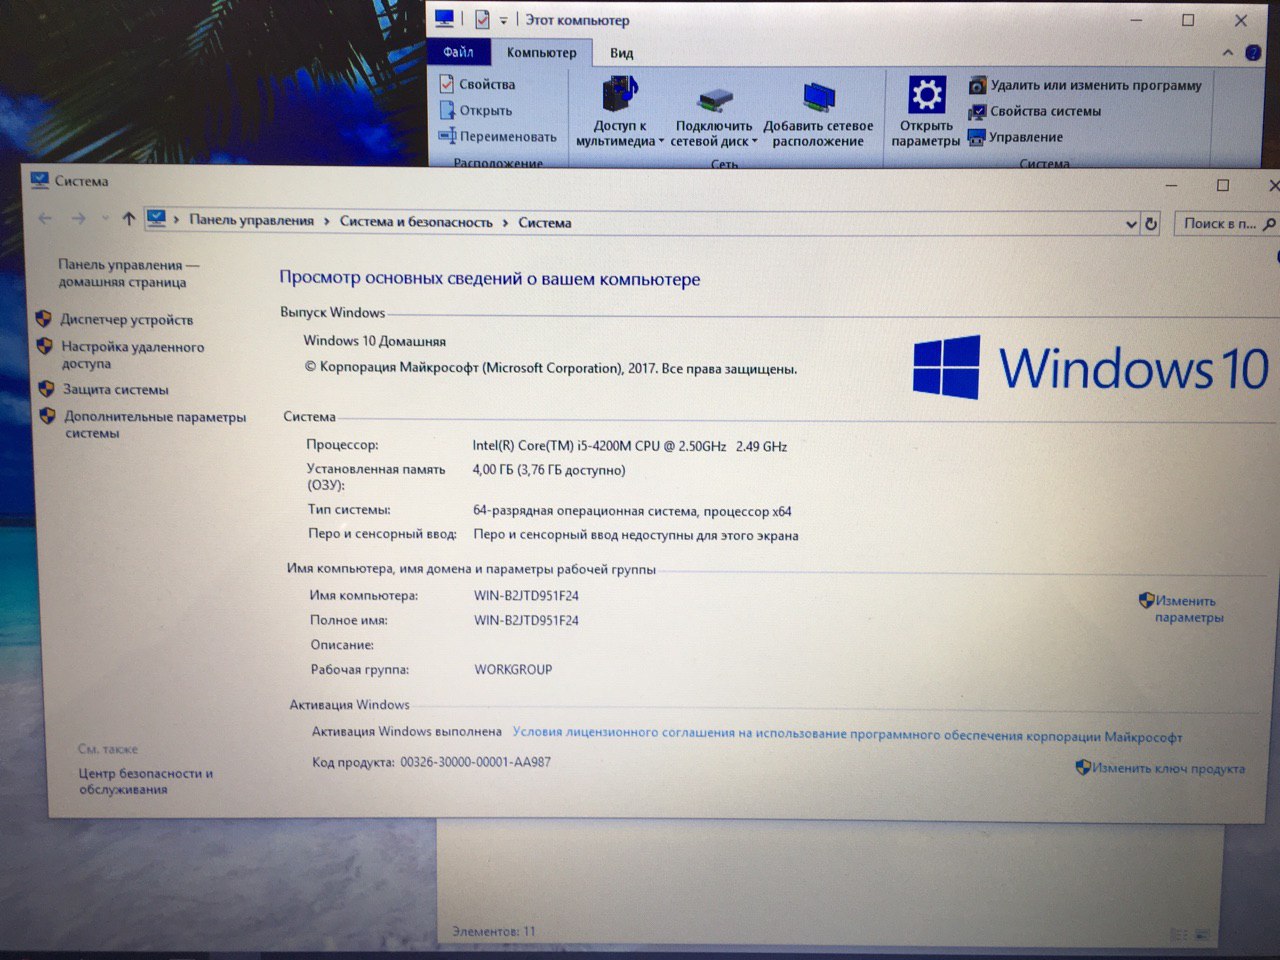
Task: Expand the address bar history dropdown
Action: pyautogui.click(x=1131, y=224)
